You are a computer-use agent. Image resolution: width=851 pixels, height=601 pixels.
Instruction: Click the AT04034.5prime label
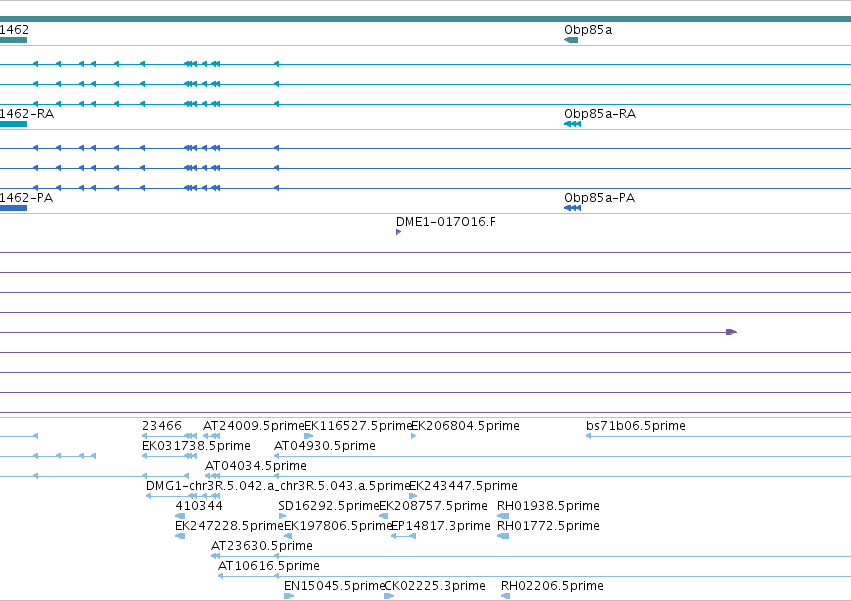(256, 466)
